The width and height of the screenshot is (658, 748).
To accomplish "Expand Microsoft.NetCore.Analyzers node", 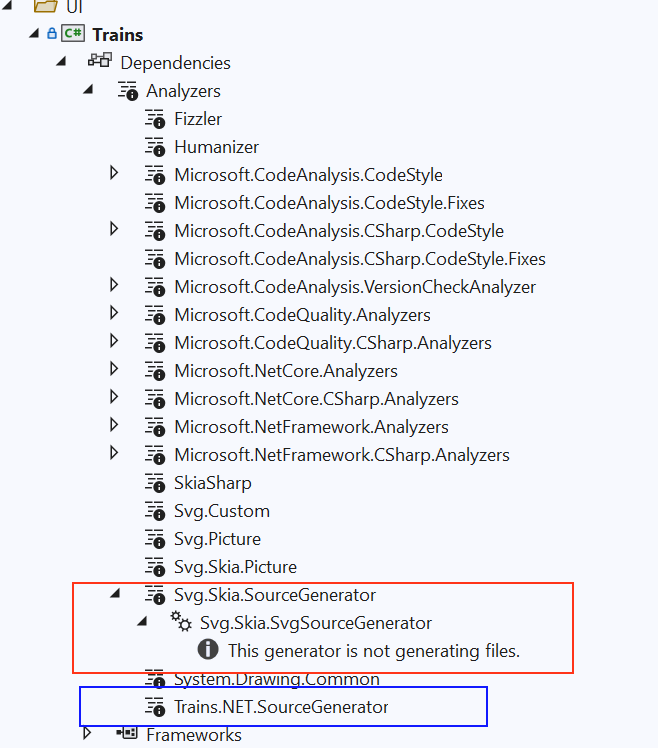I will (x=114, y=369).
